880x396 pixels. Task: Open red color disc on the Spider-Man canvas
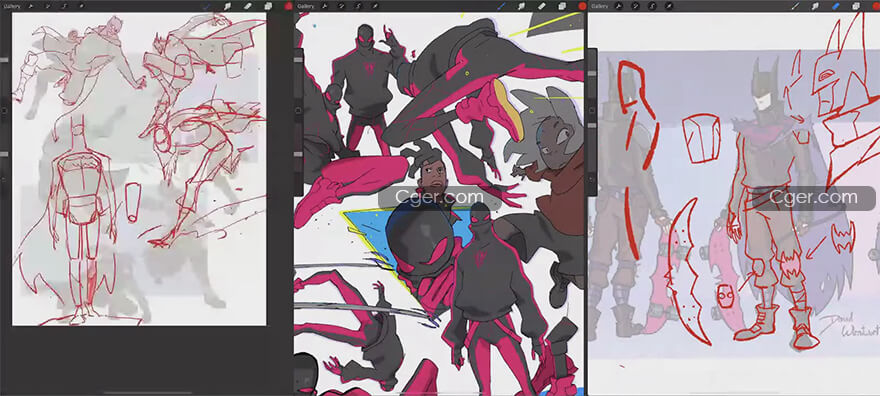coord(582,6)
